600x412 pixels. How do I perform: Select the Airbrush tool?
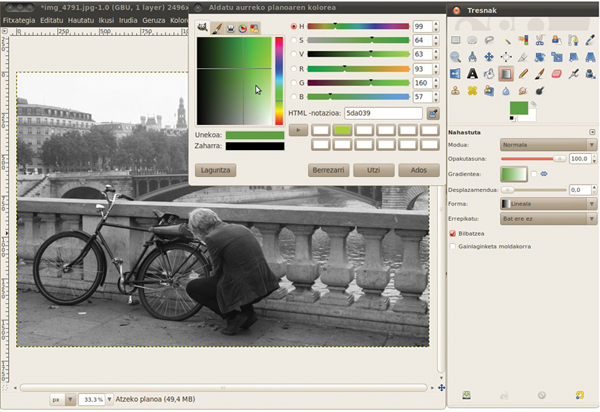click(574, 74)
